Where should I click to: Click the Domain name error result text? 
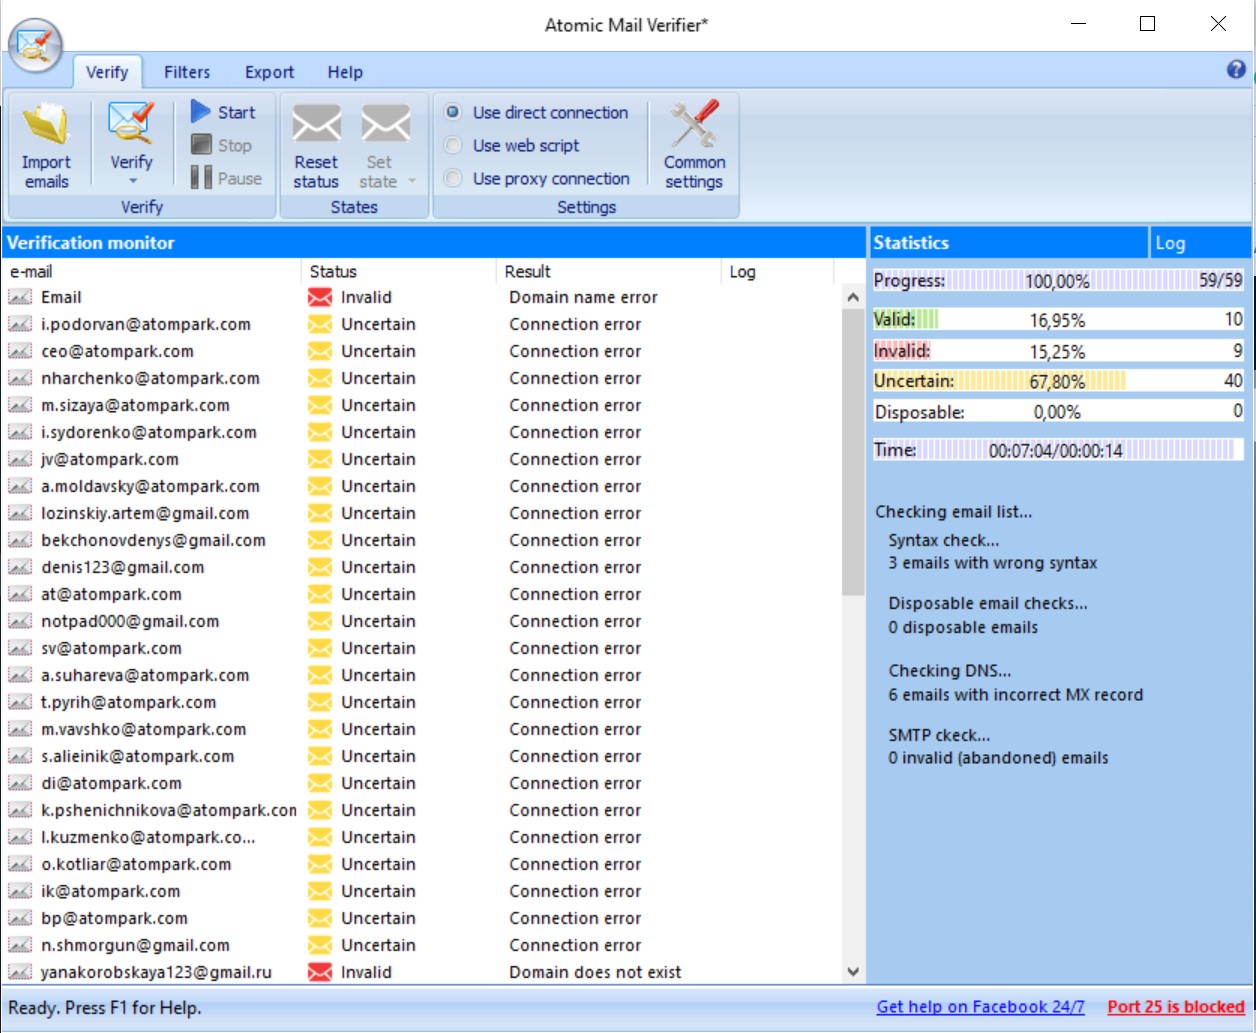click(x=583, y=297)
